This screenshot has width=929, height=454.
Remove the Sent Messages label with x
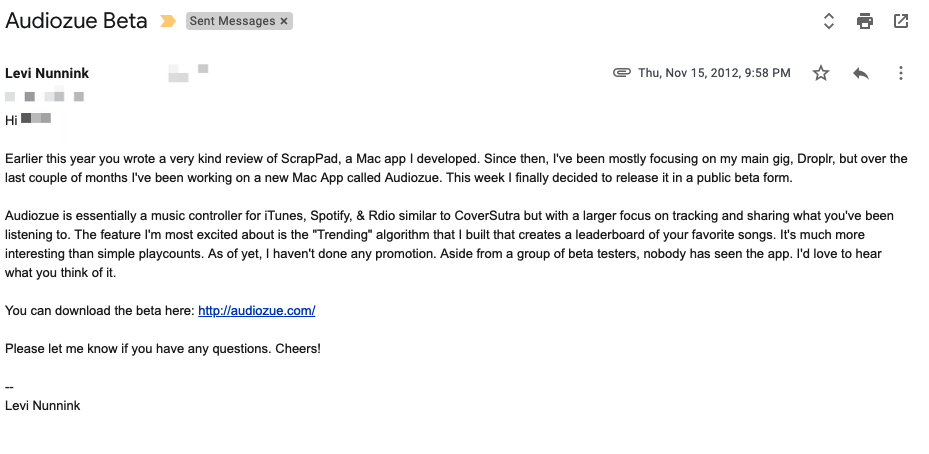pyautogui.click(x=284, y=21)
